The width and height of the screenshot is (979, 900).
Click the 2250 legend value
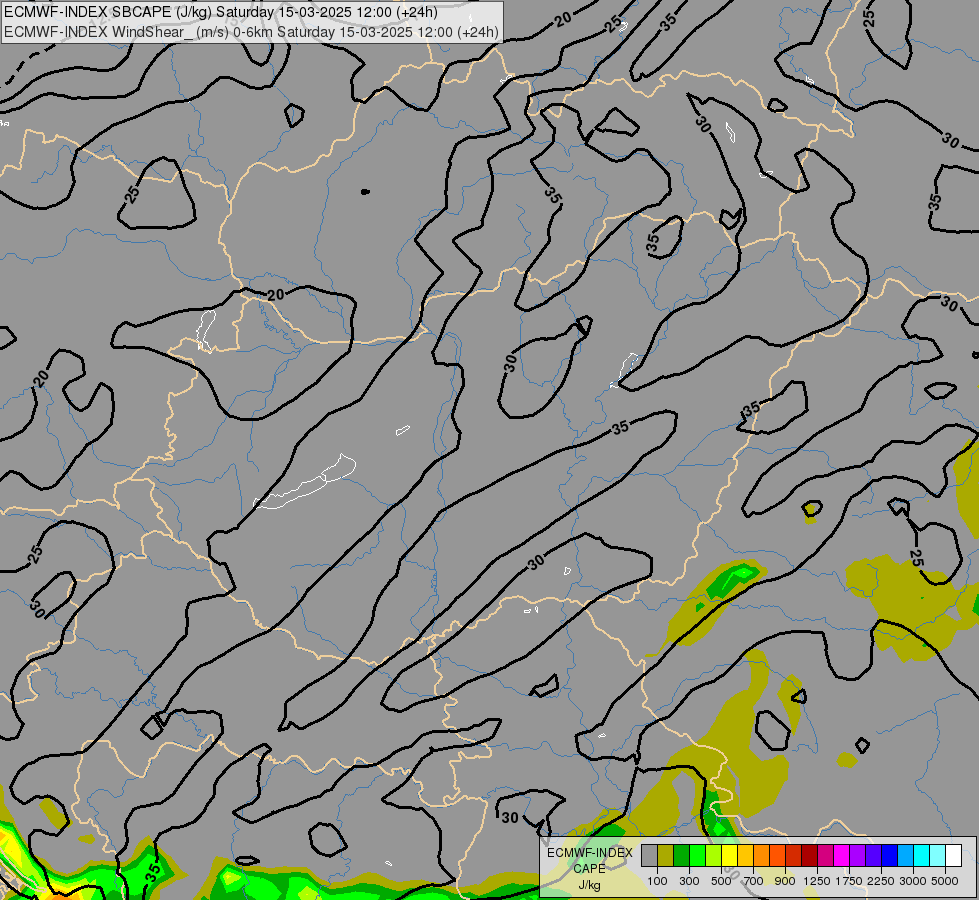[882, 881]
